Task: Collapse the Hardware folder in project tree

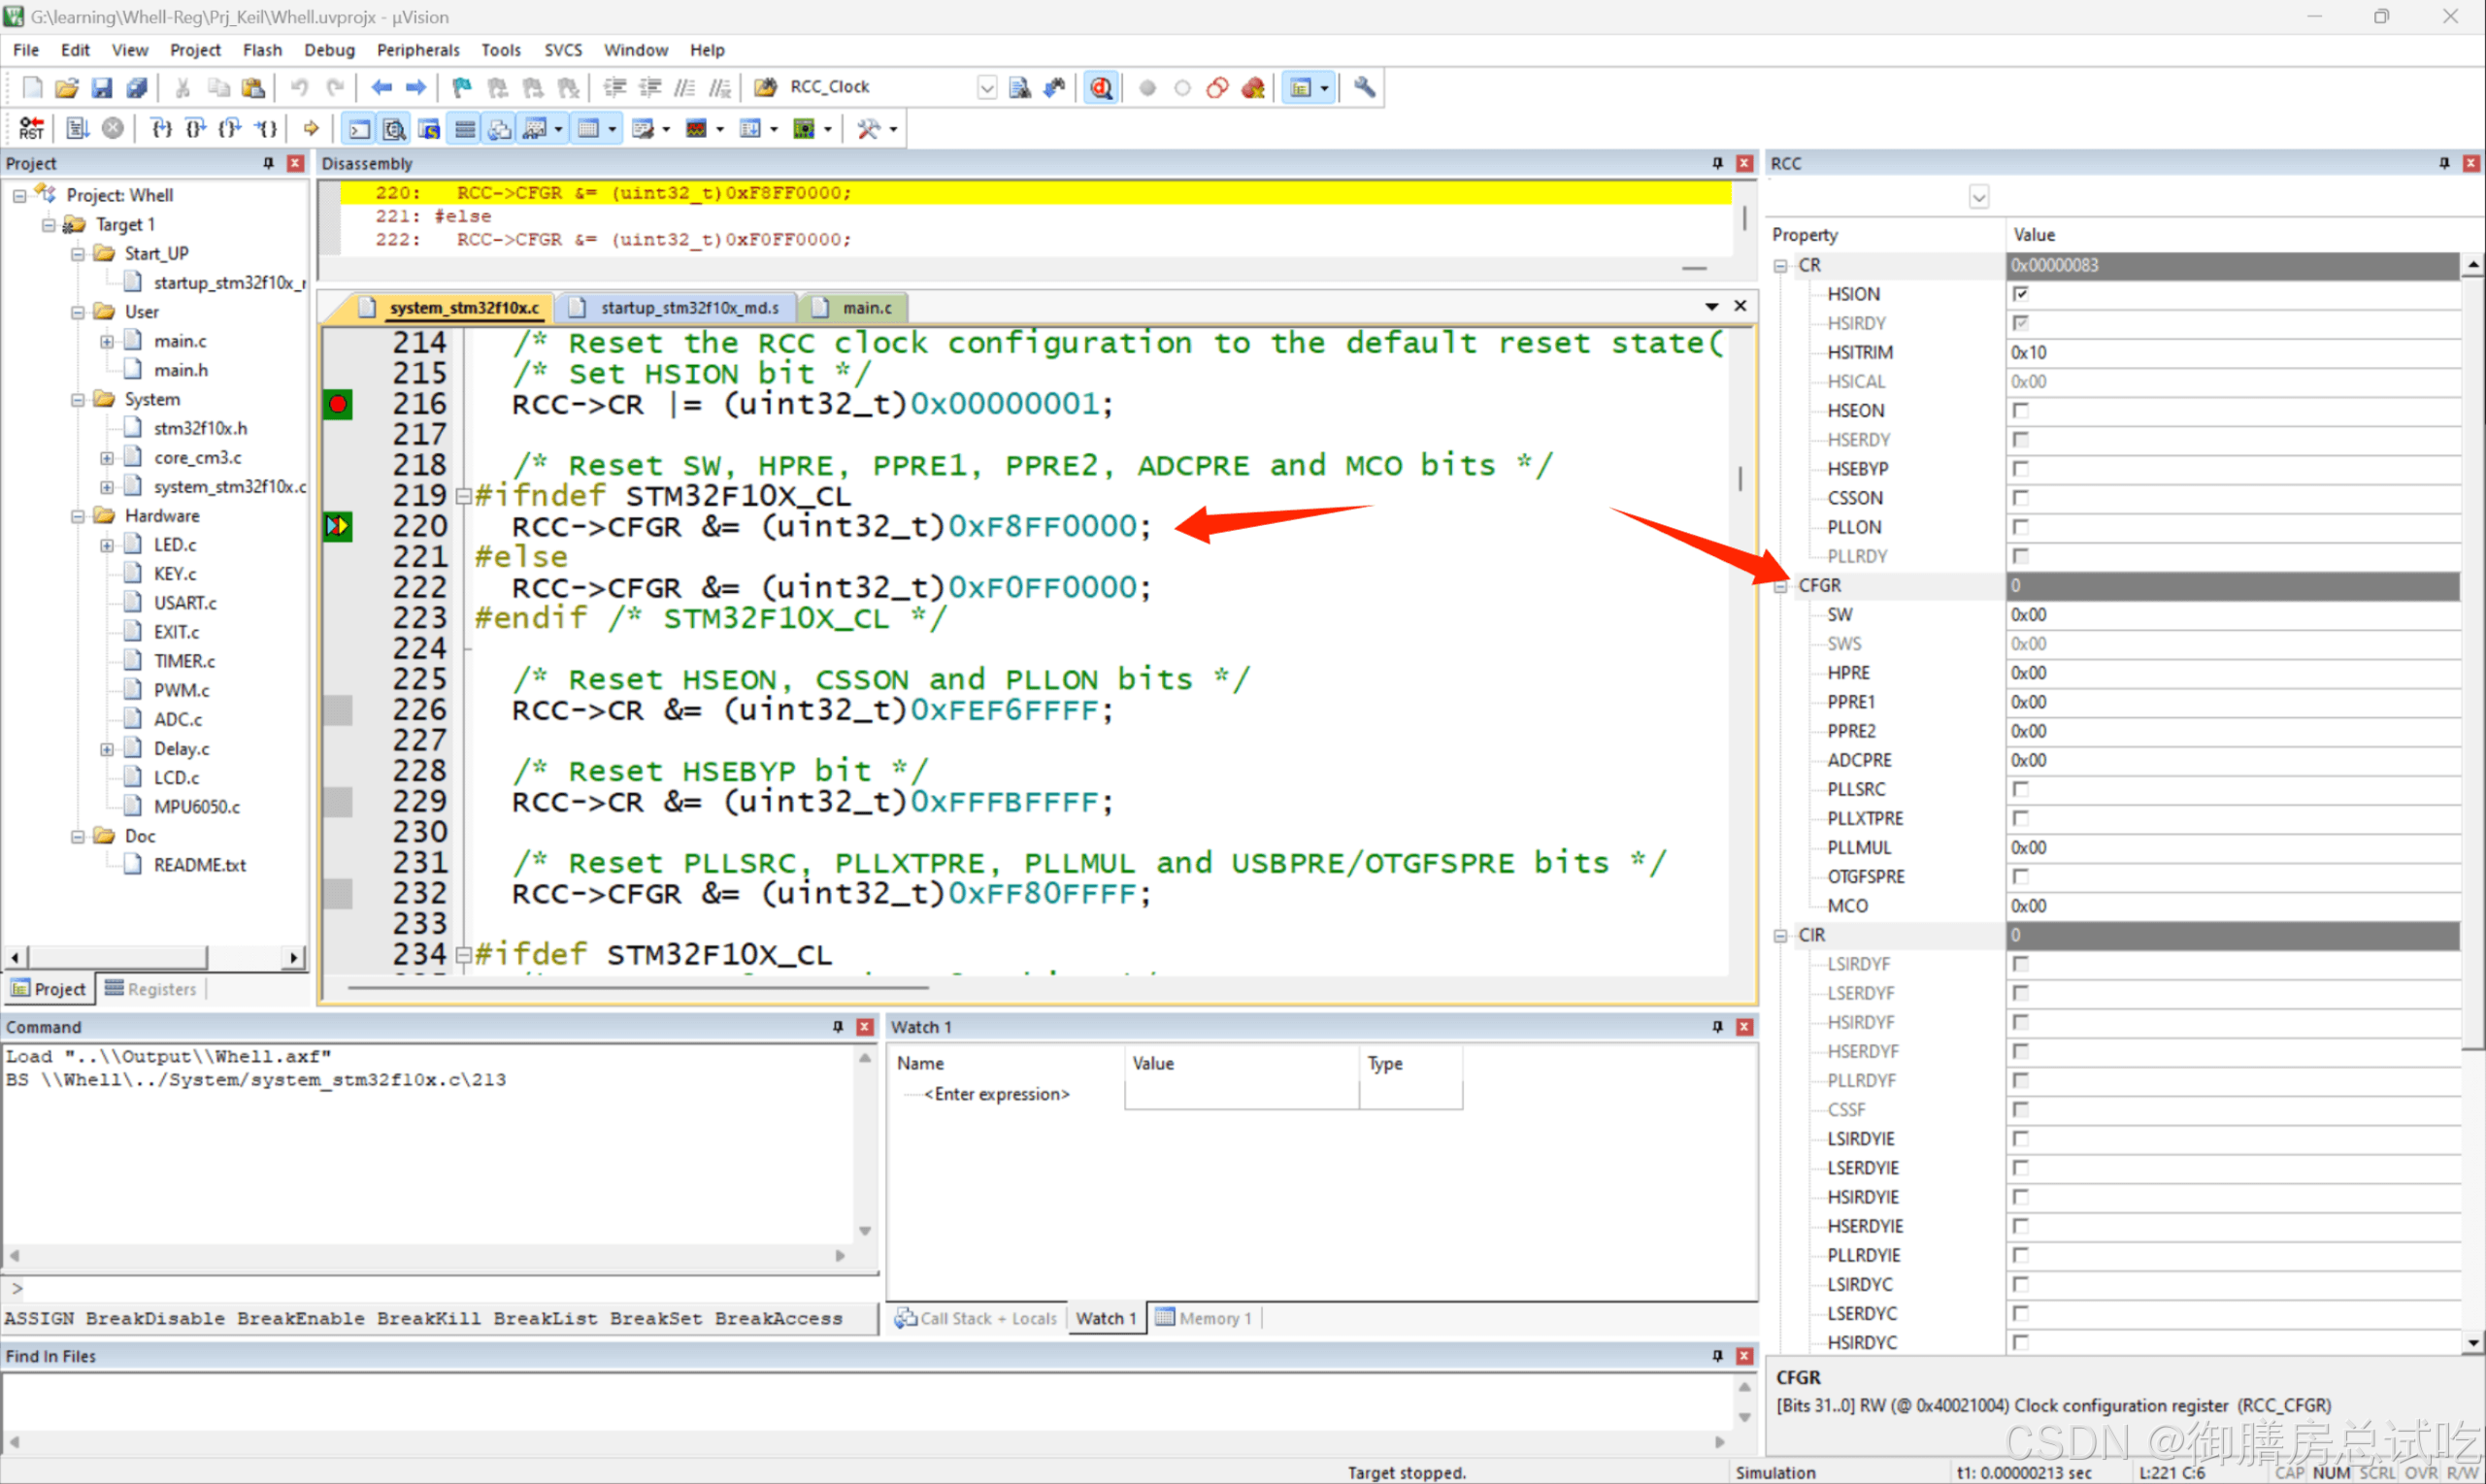Action: pos(78,516)
